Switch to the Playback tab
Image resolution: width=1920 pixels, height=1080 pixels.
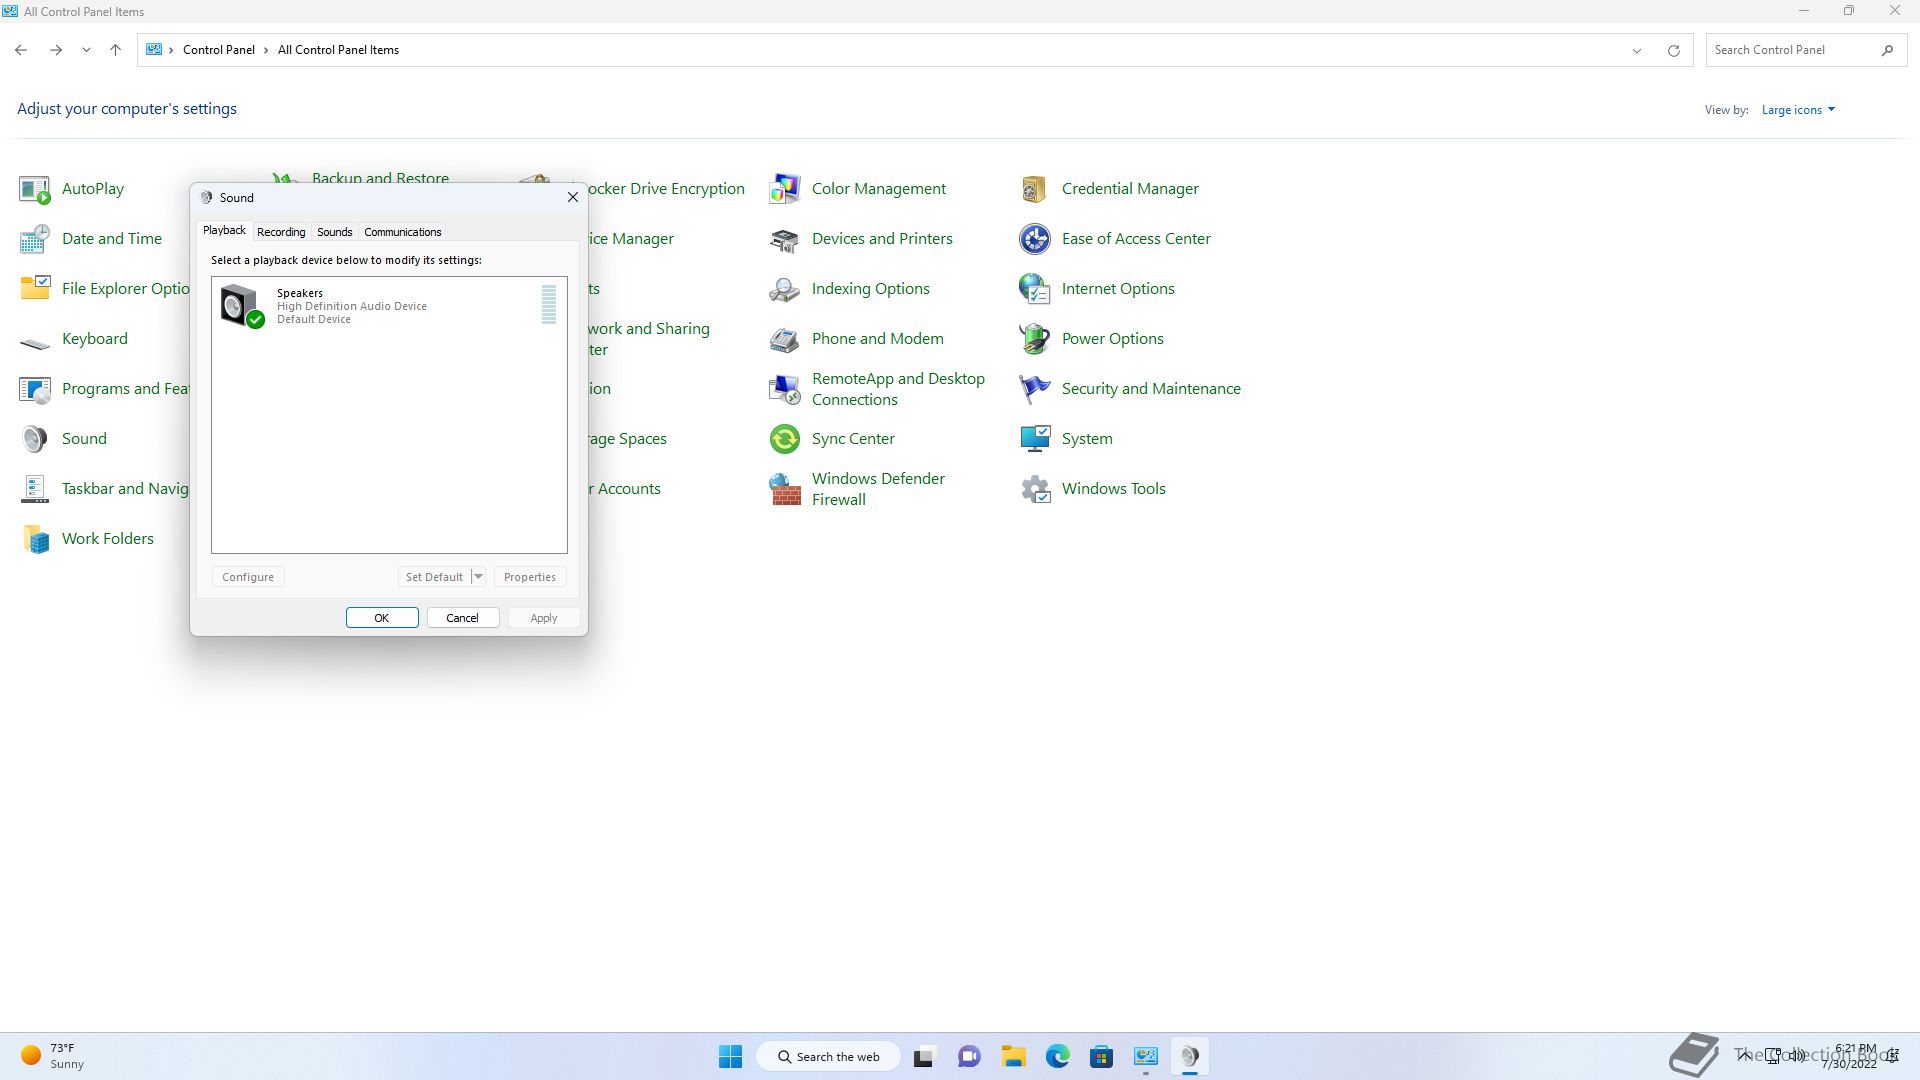[x=224, y=230]
